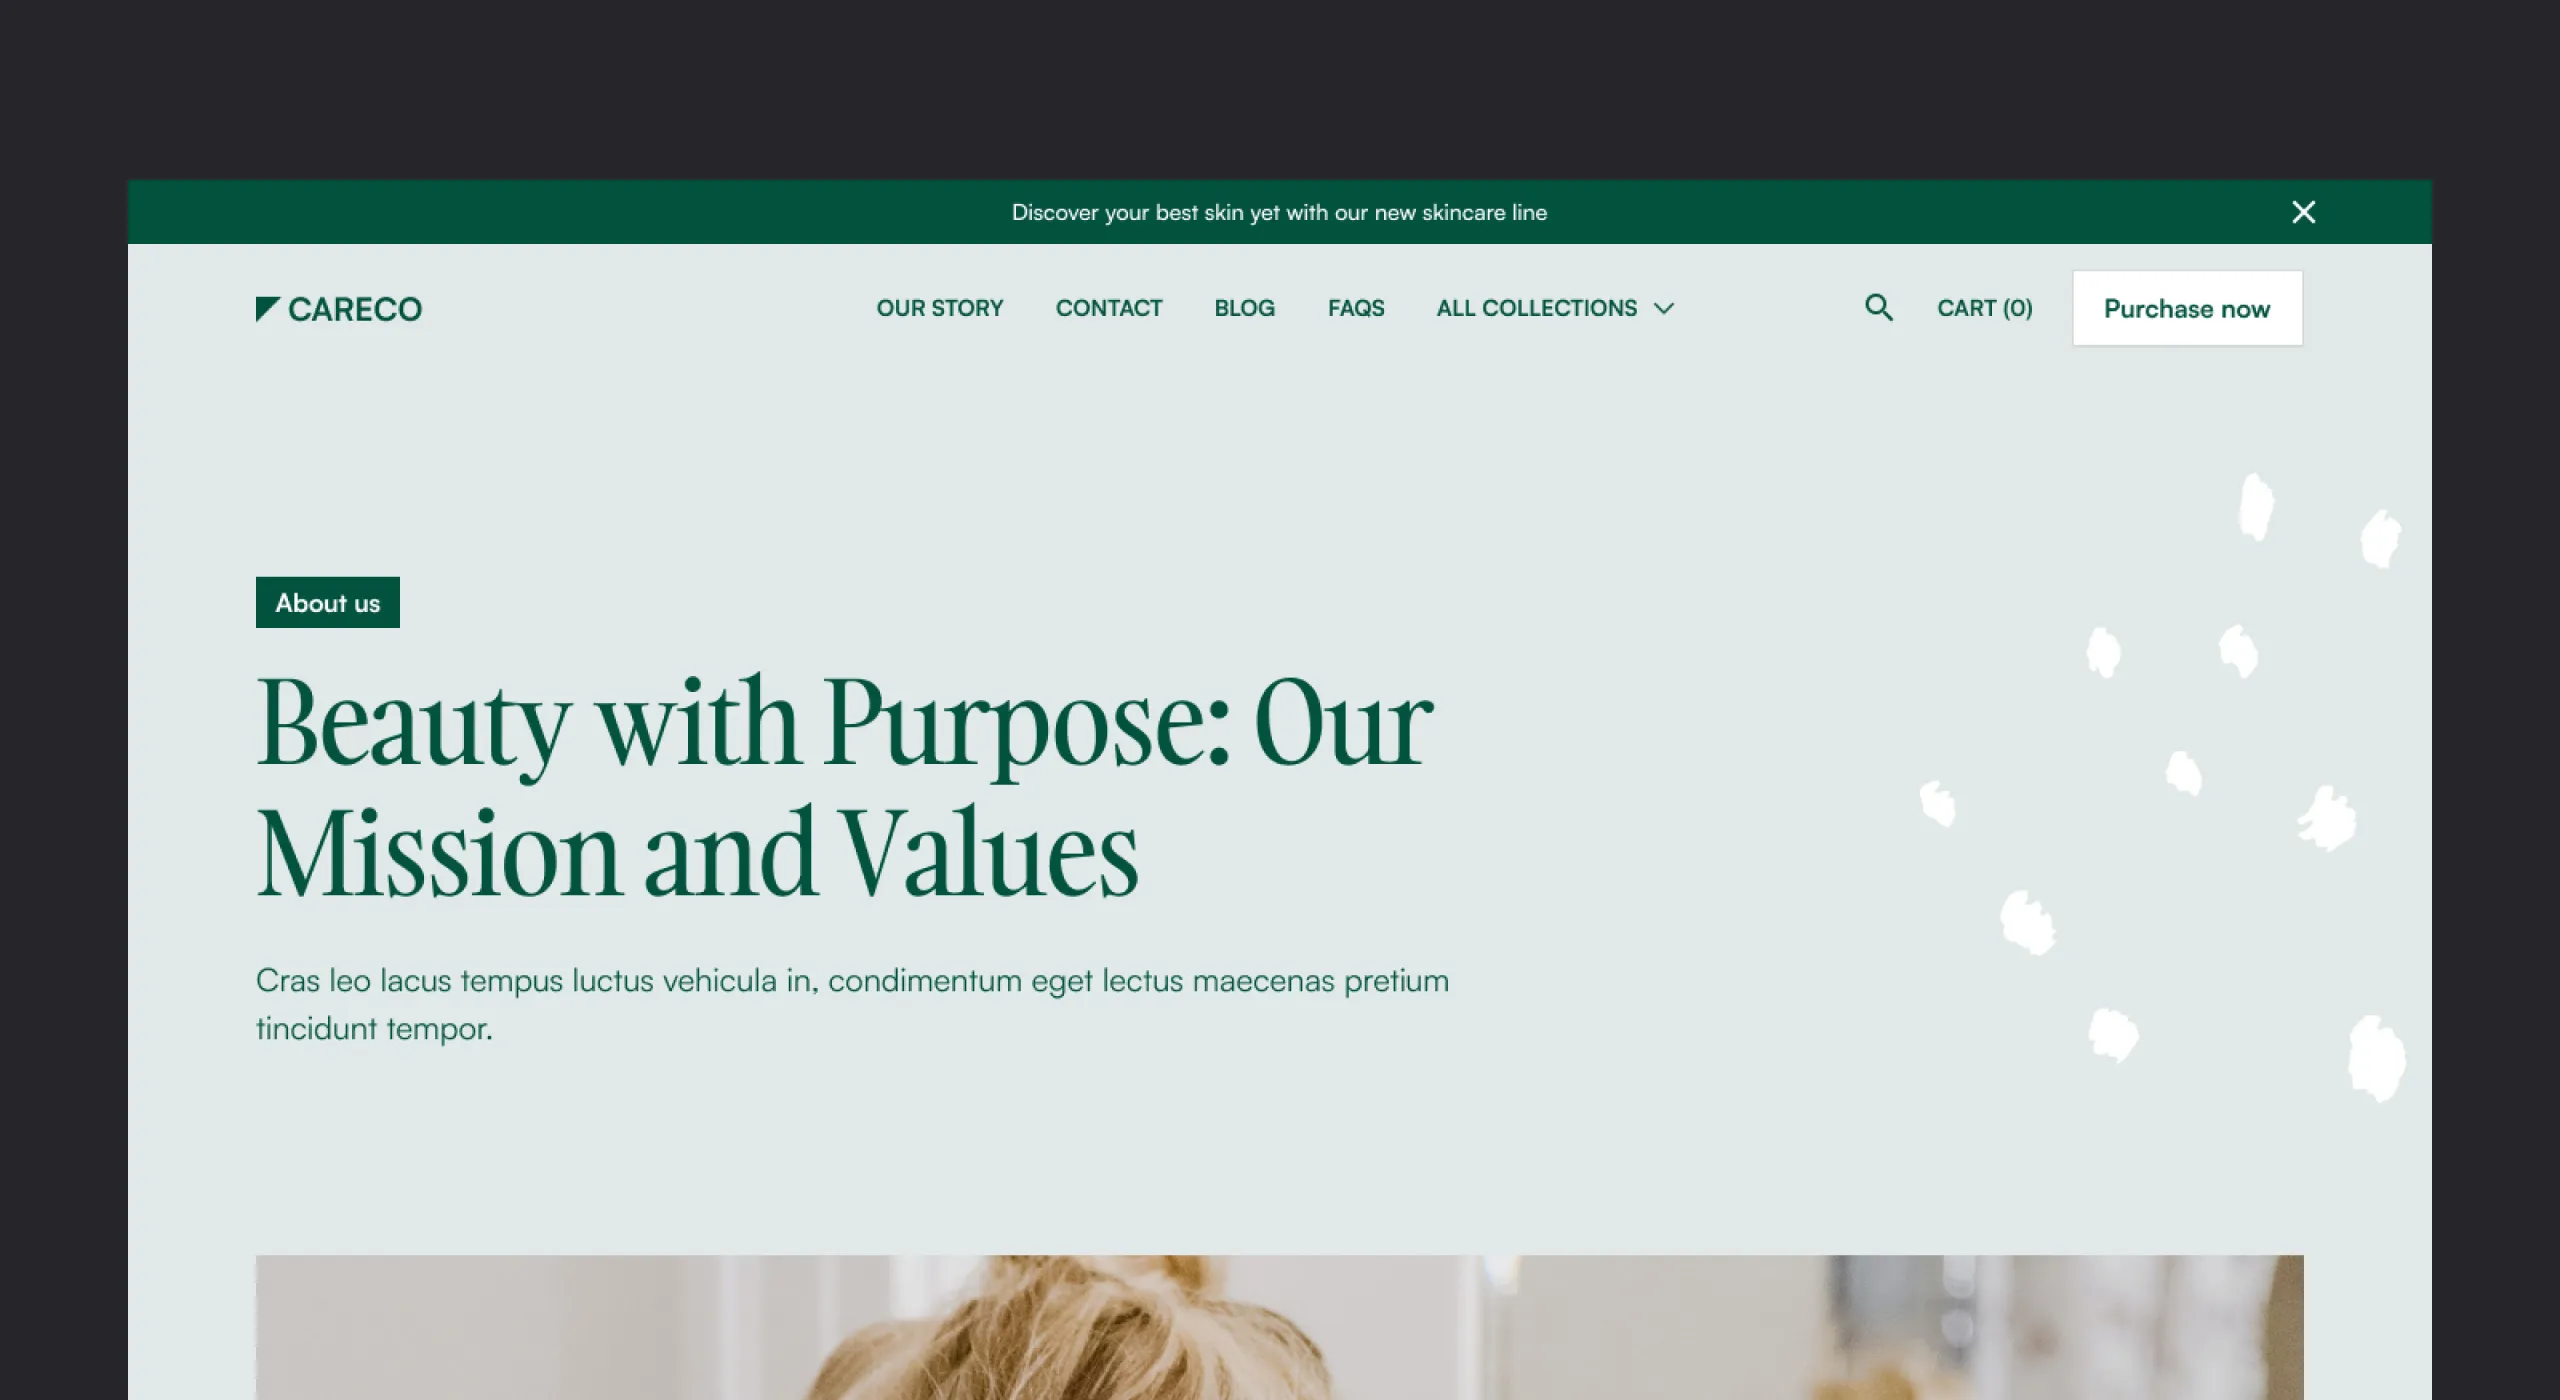Click the Purchase now button

pos(2188,308)
